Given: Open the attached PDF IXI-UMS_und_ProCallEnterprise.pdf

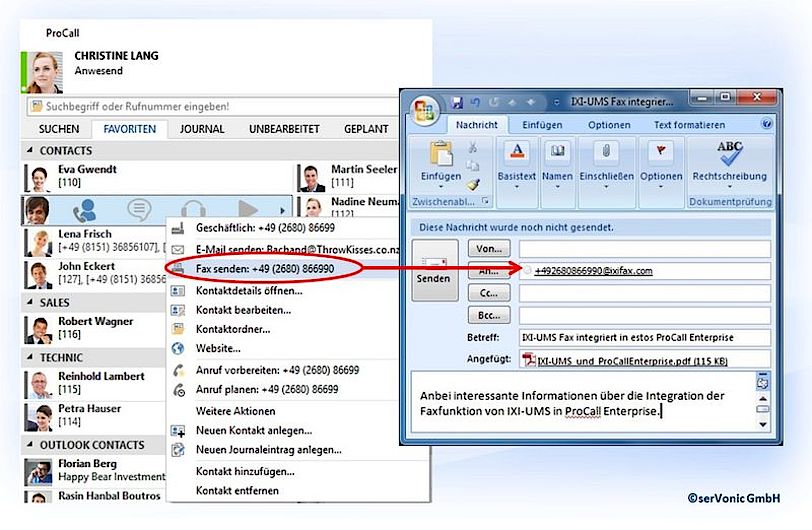Looking at the screenshot, I should 632,361.
